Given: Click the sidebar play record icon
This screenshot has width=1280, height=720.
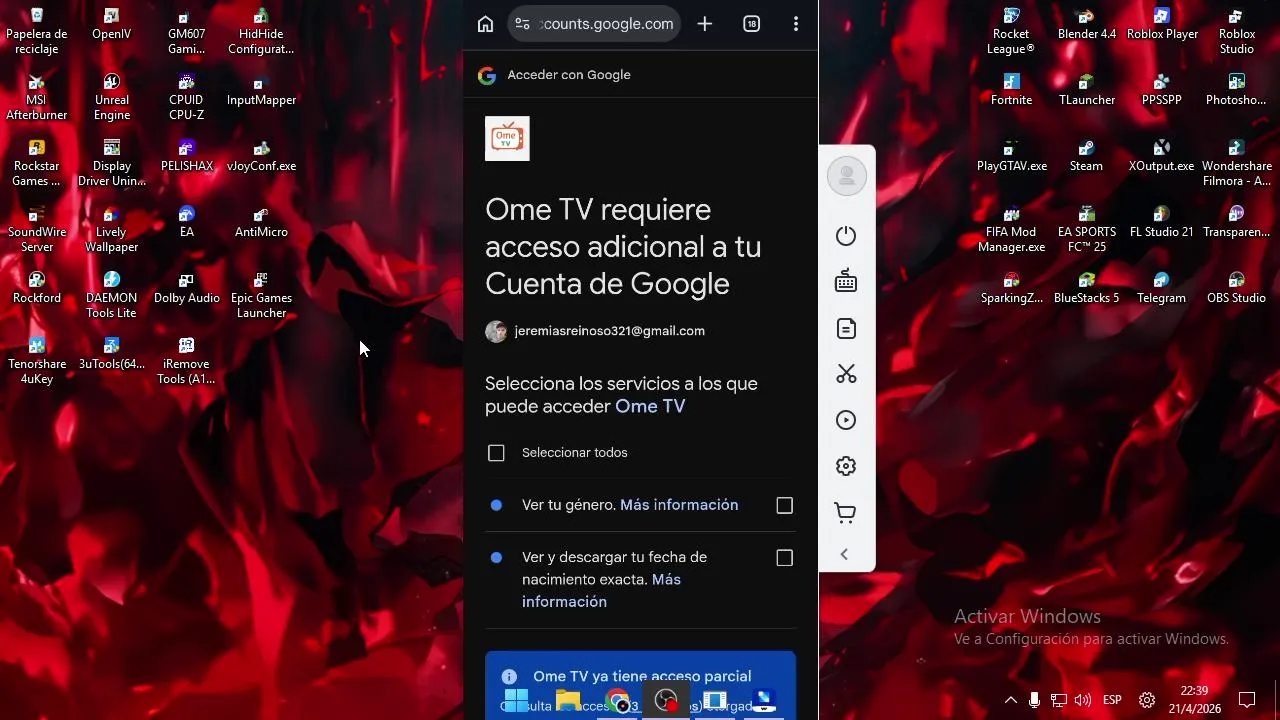Looking at the screenshot, I should tap(846, 420).
